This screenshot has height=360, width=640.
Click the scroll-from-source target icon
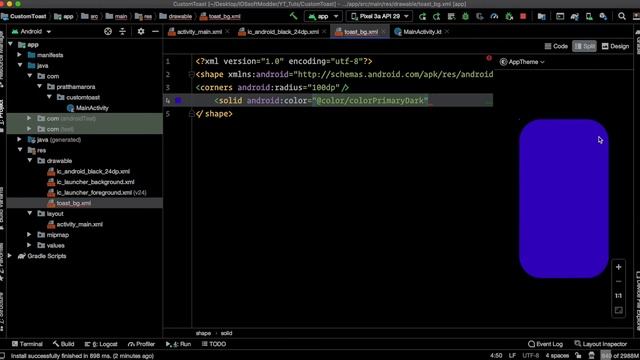[x=108, y=31]
